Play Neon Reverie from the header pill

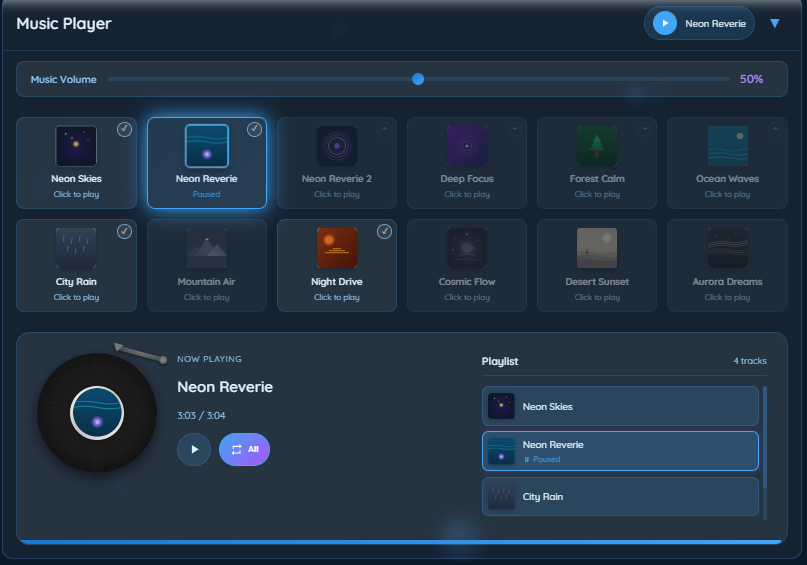[x=665, y=23]
